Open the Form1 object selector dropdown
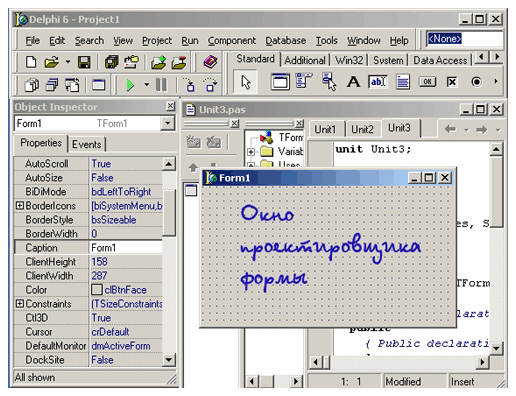The height and width of the screenshot is (396, 516). click(167, 123)
